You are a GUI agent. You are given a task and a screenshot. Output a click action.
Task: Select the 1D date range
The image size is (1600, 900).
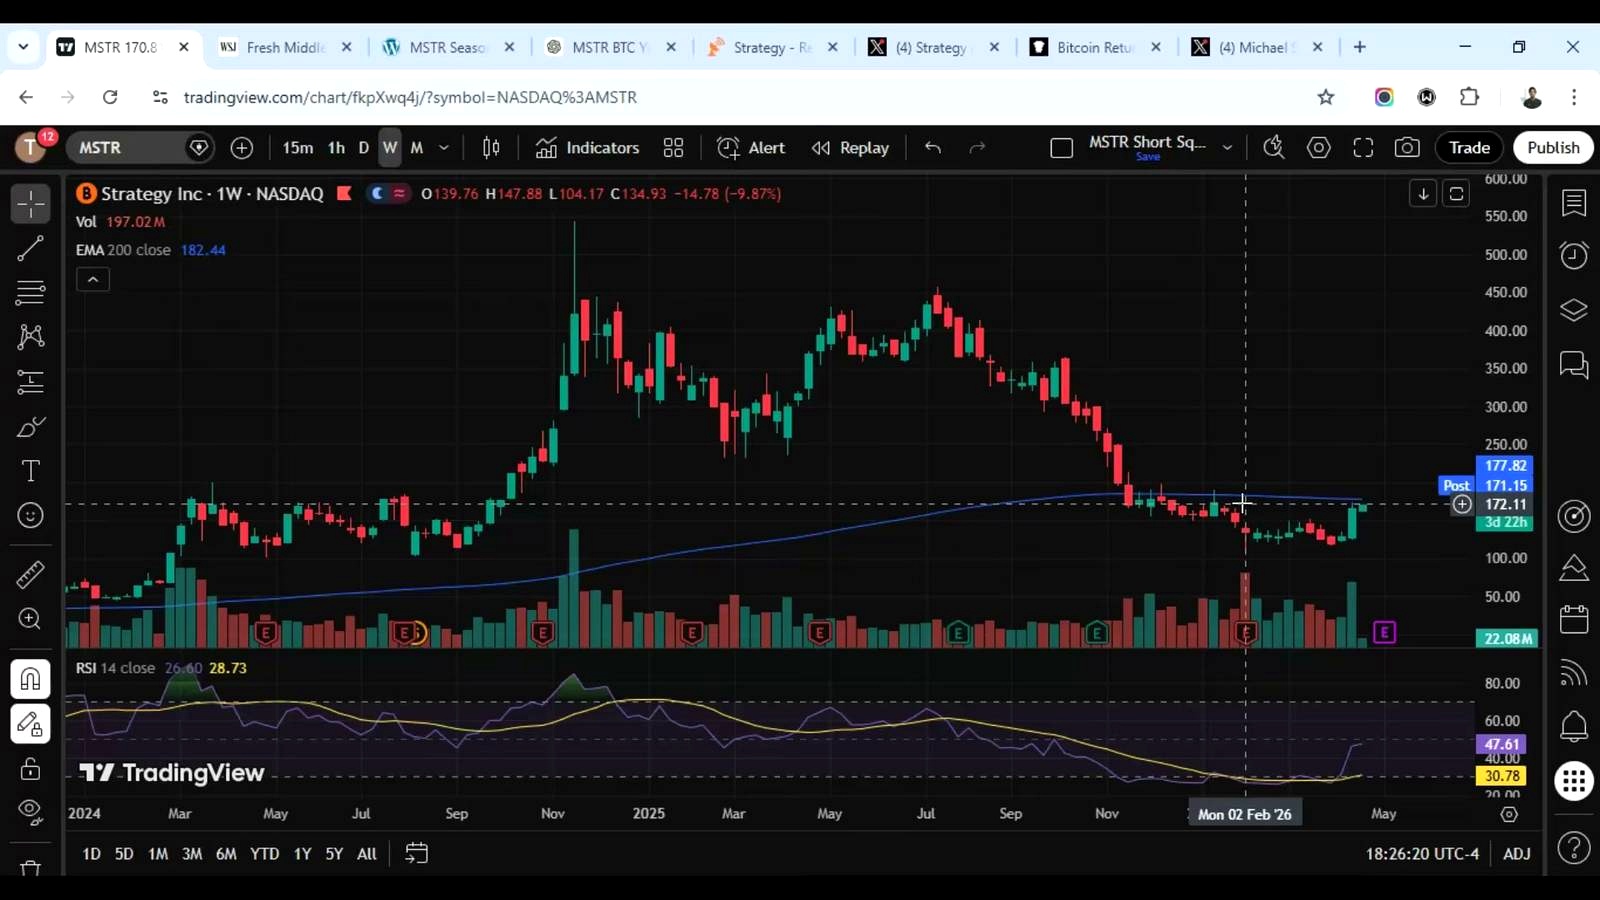pyautogui.click(x=91, y=854)
